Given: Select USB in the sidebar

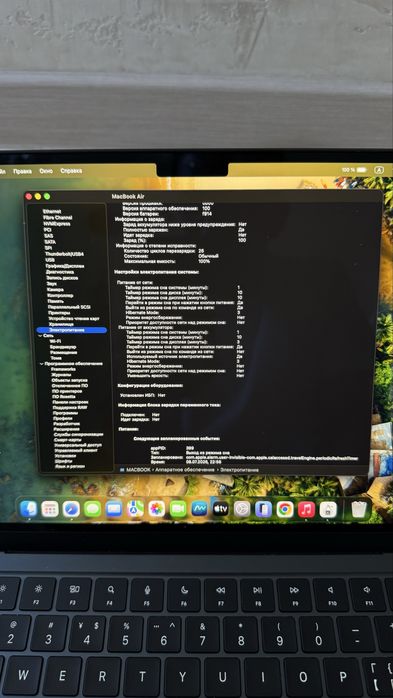Looking at the screenshot, I should click(50, 260).
